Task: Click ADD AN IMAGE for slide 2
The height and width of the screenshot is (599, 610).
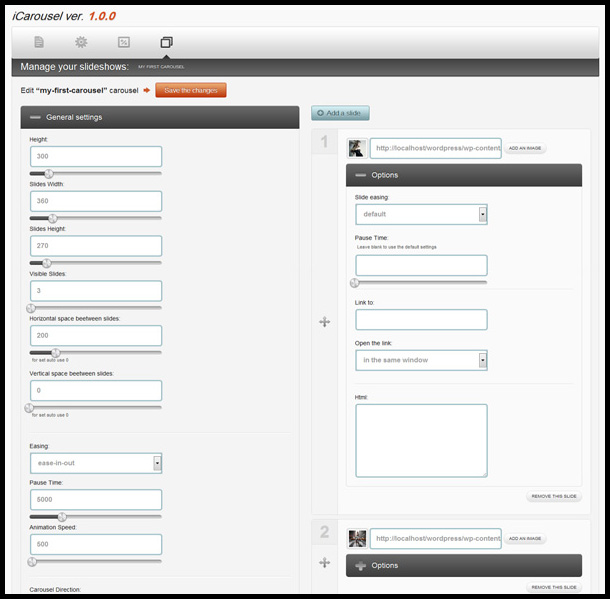Action: pyautogui.click(x=525, y=539)
